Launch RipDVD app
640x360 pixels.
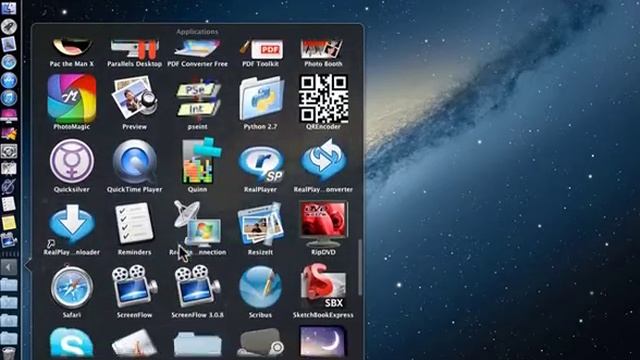tap(323, 224)
